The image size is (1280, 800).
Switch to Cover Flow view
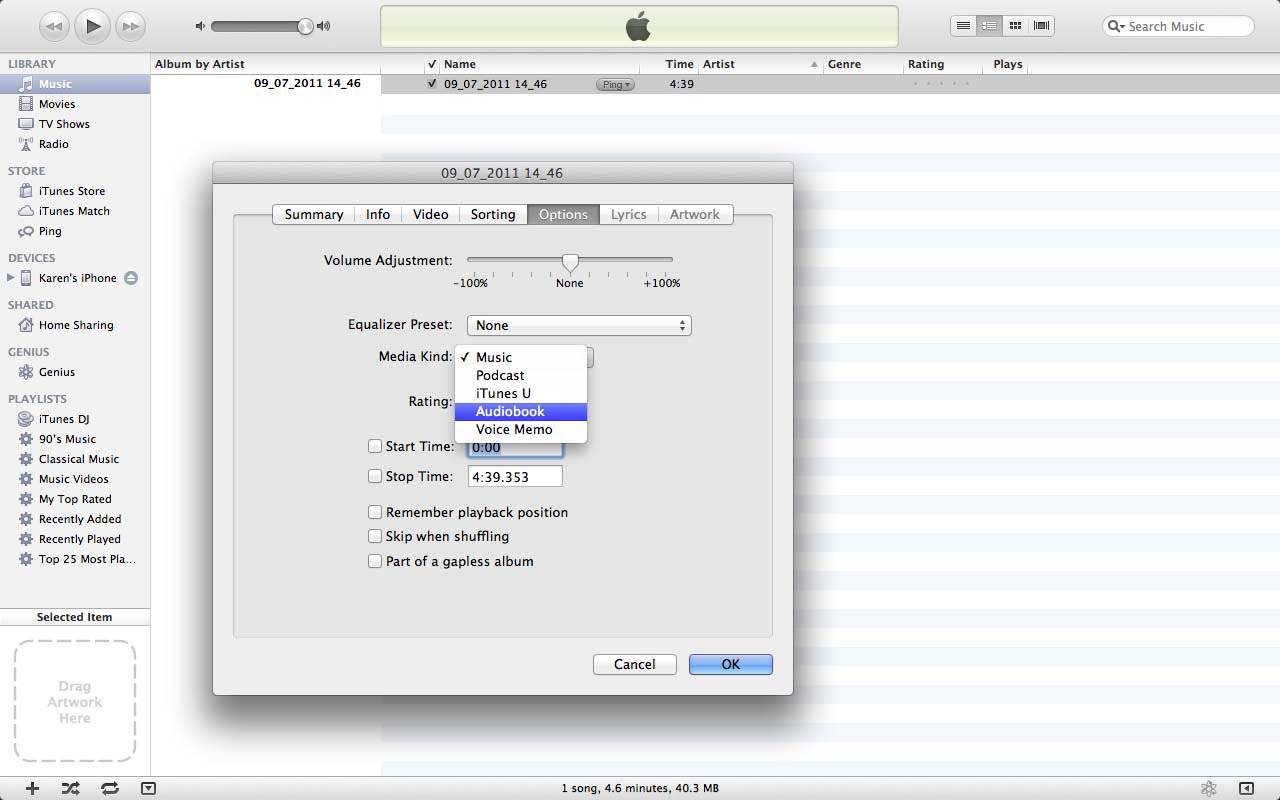(x=1041, y=26)
